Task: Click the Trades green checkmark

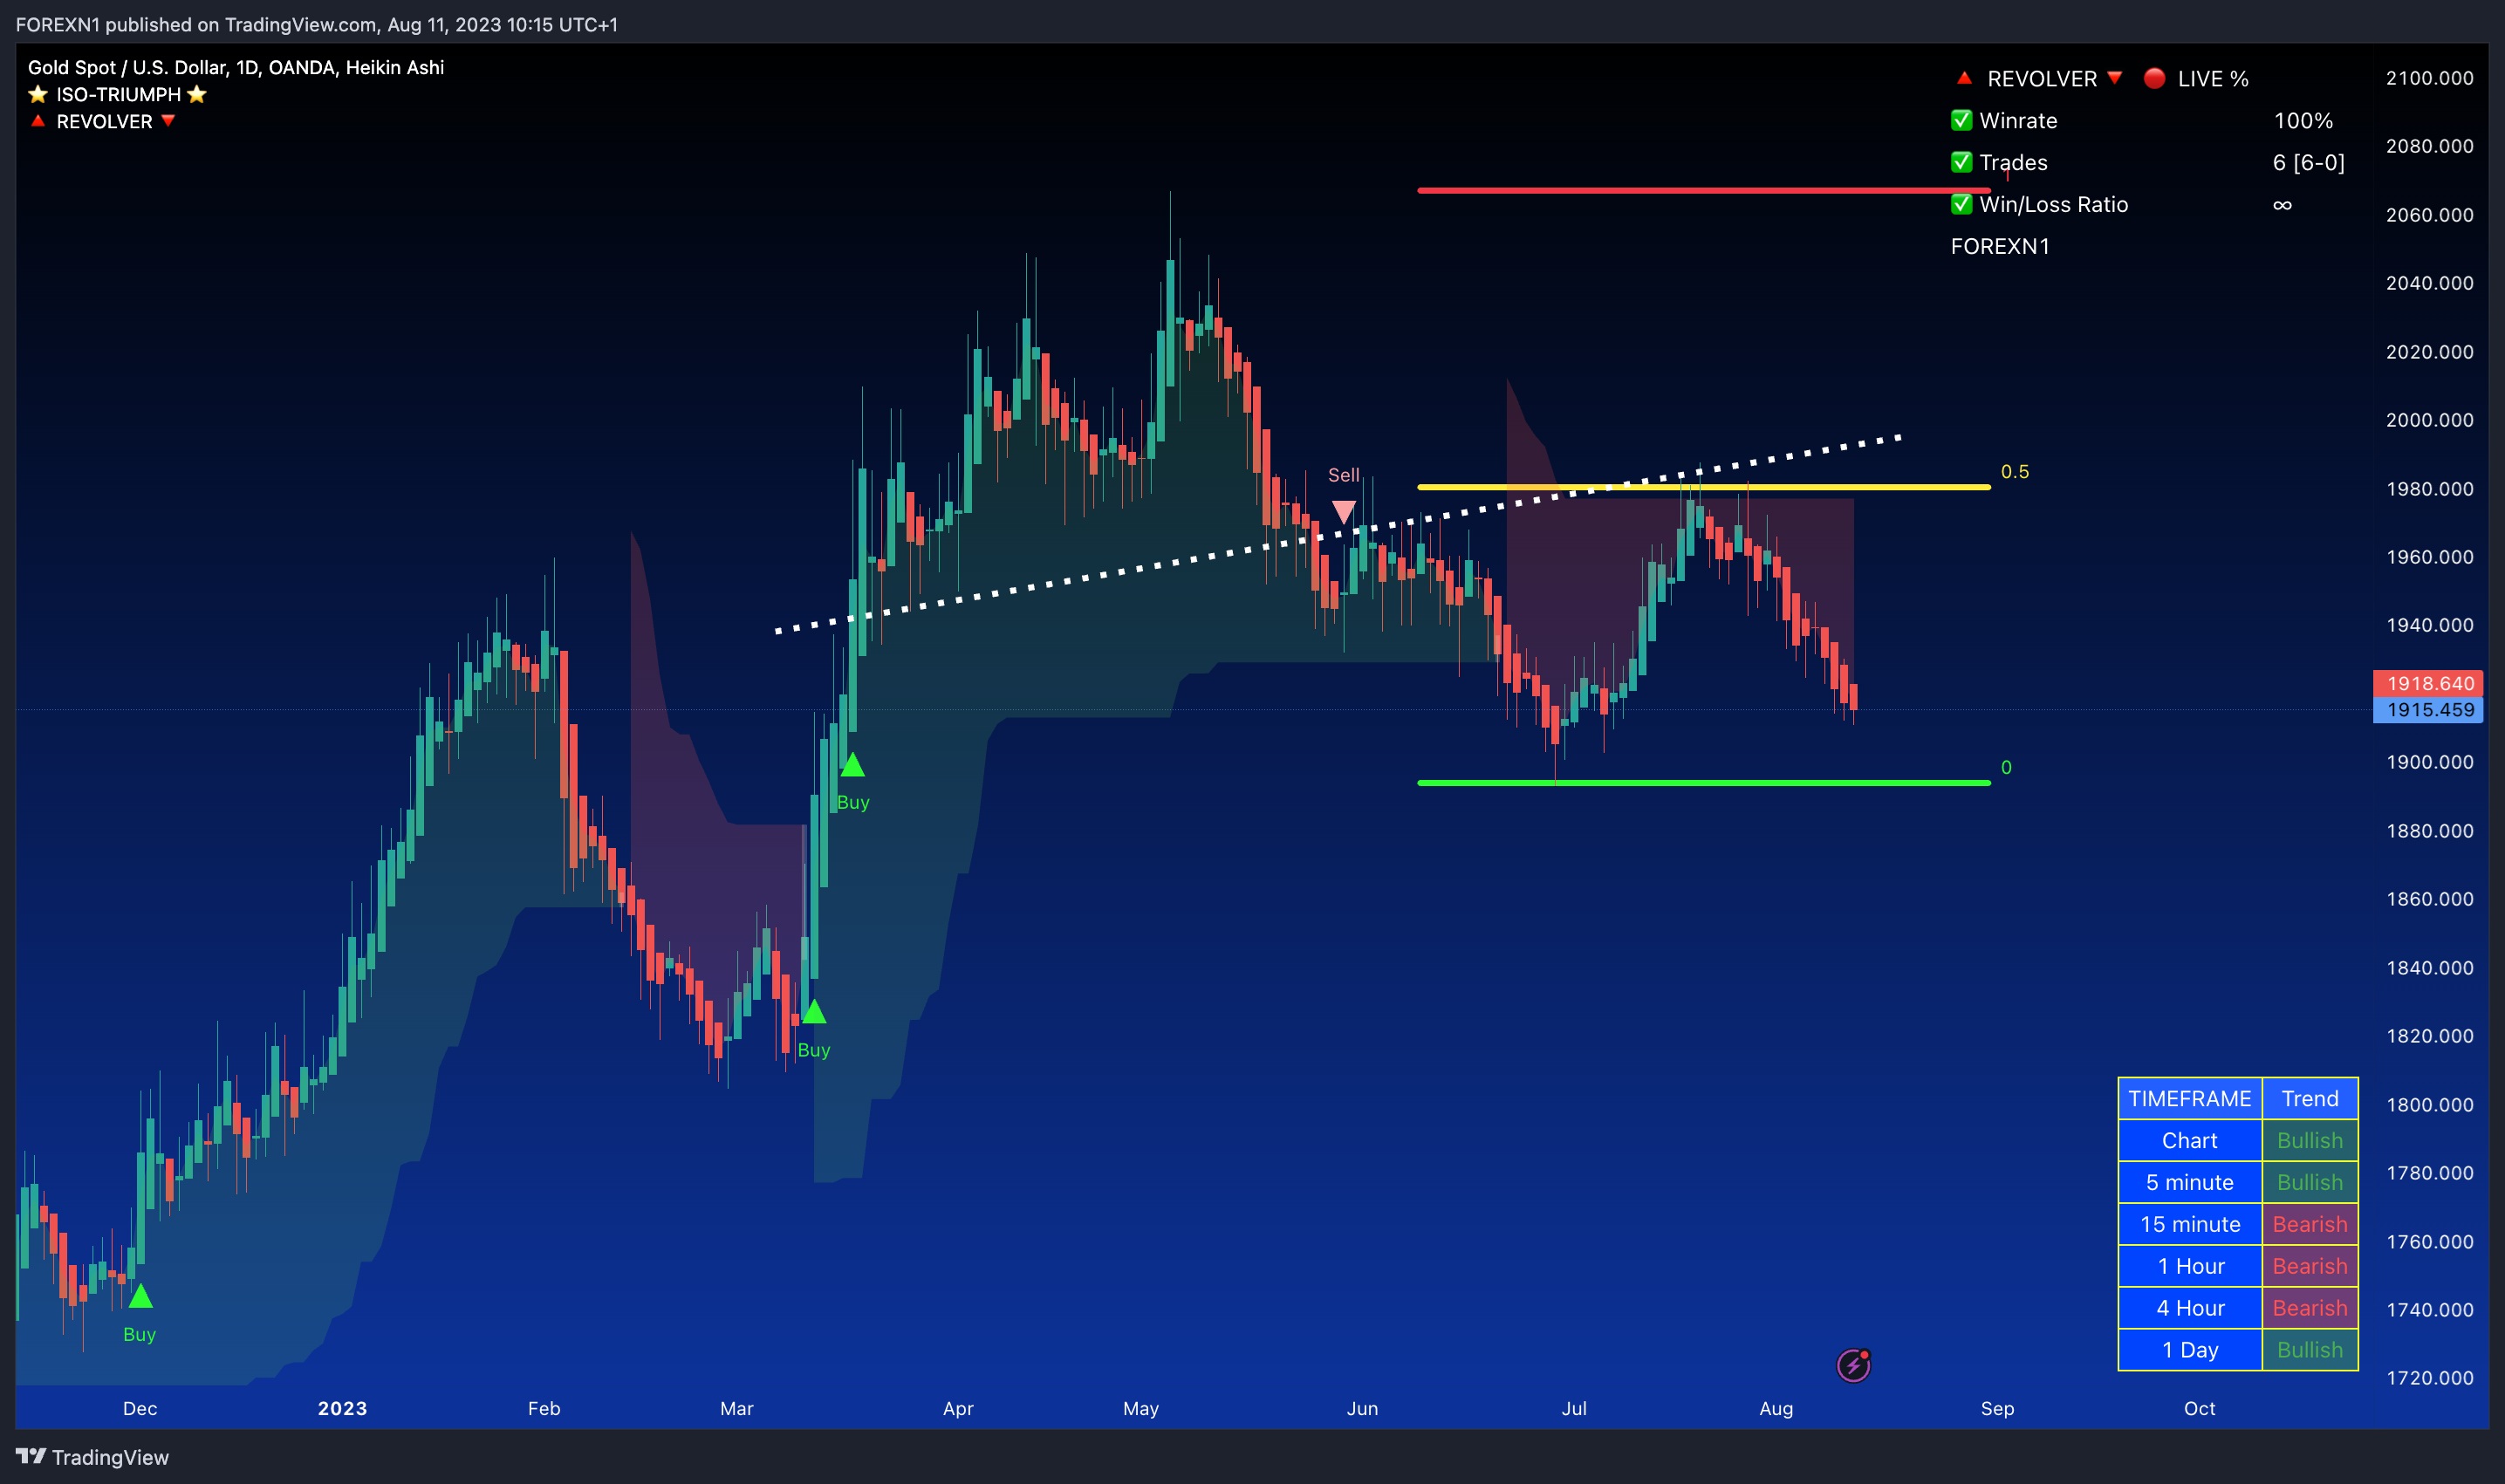Action: tap(1961, 162)
